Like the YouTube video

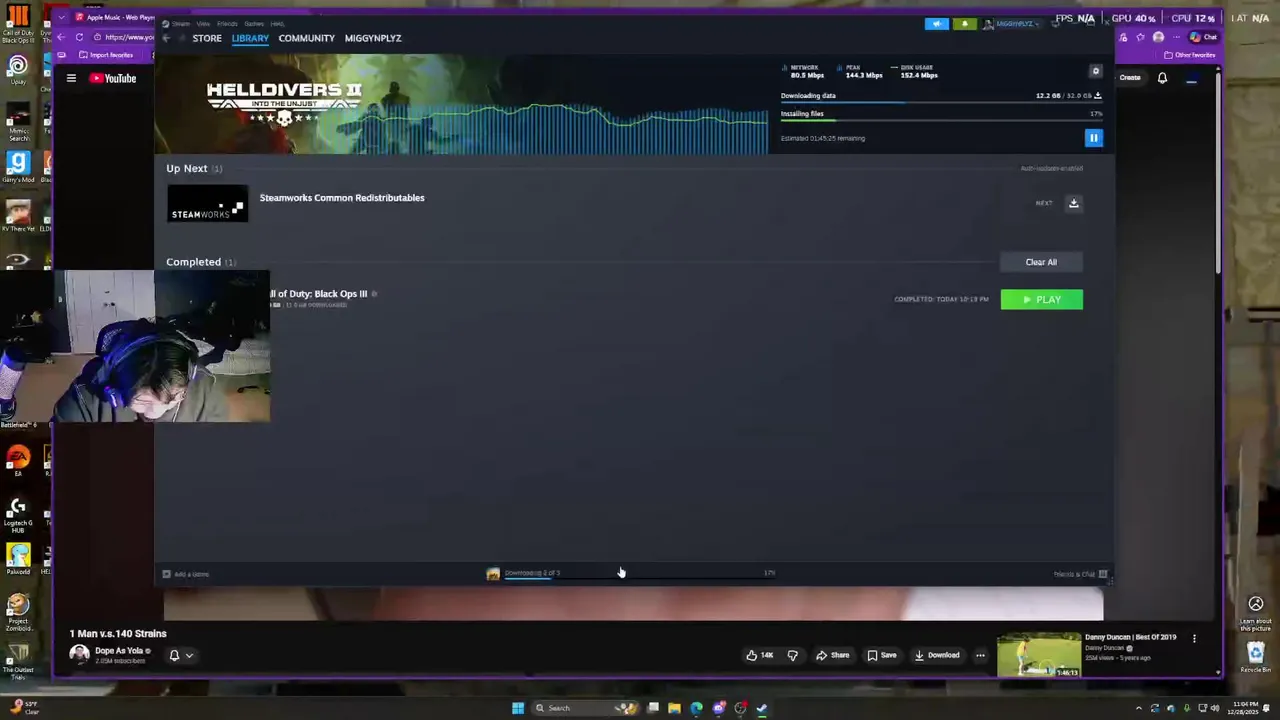(x=760, y=655)
